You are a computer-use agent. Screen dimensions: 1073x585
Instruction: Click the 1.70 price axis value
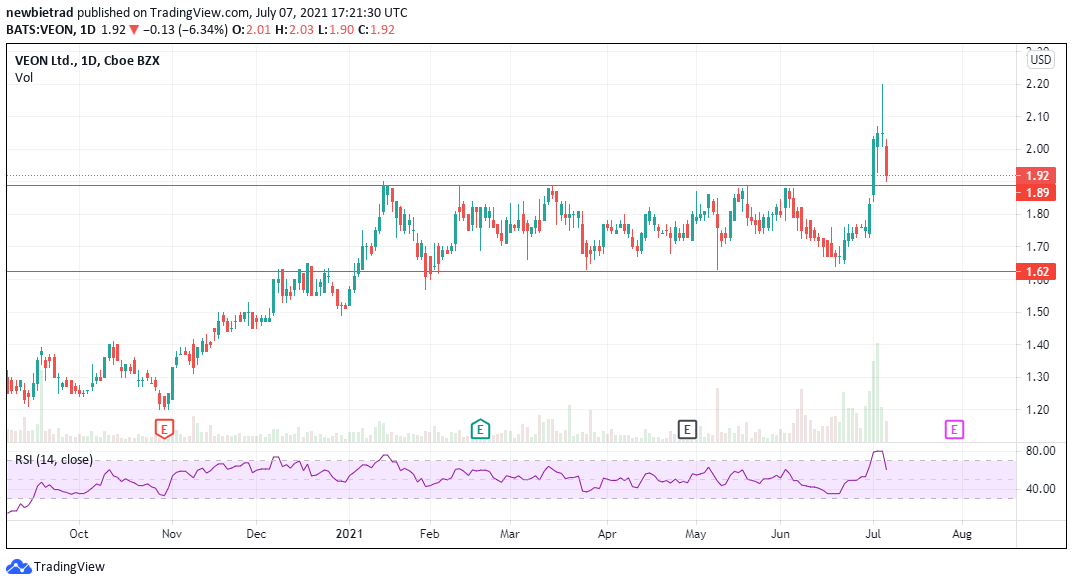1037,246
